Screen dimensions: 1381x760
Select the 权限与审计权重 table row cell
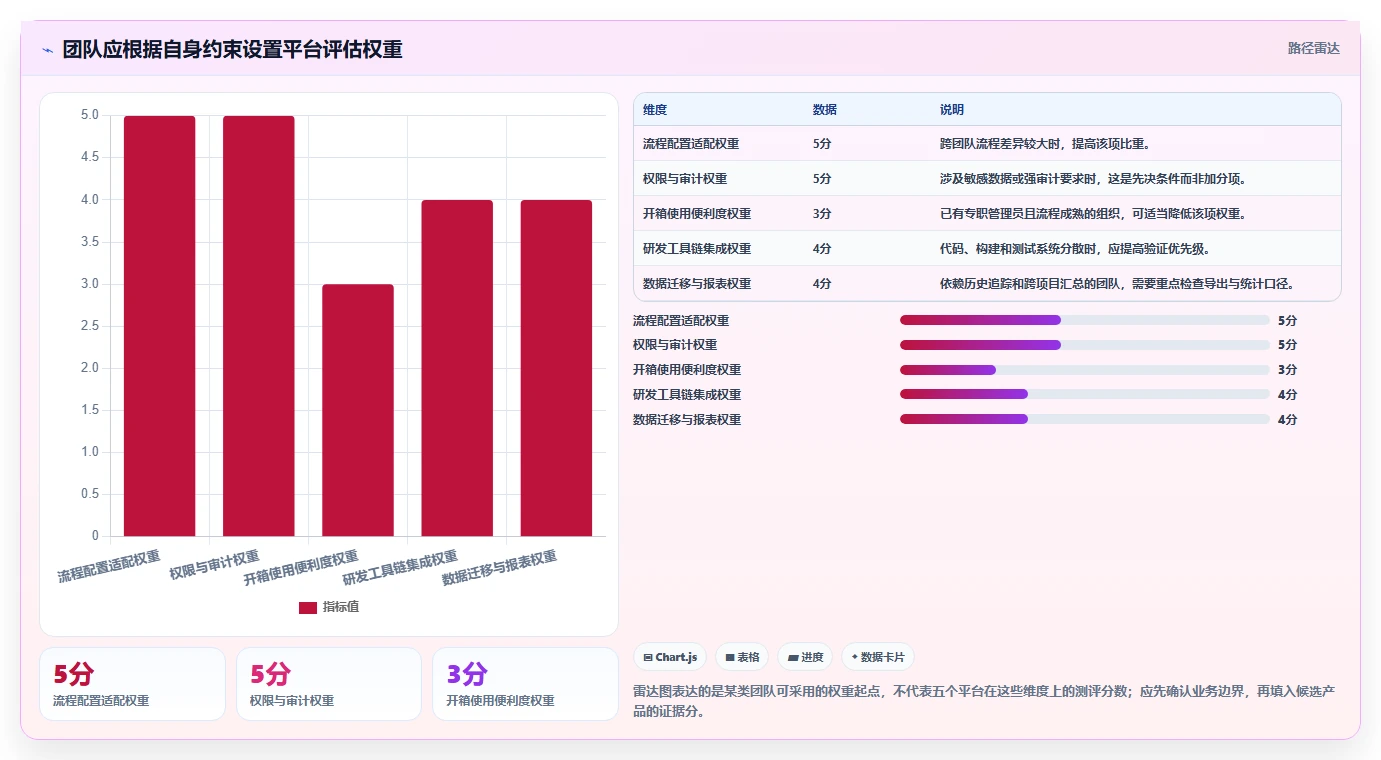tap(685, 179)
